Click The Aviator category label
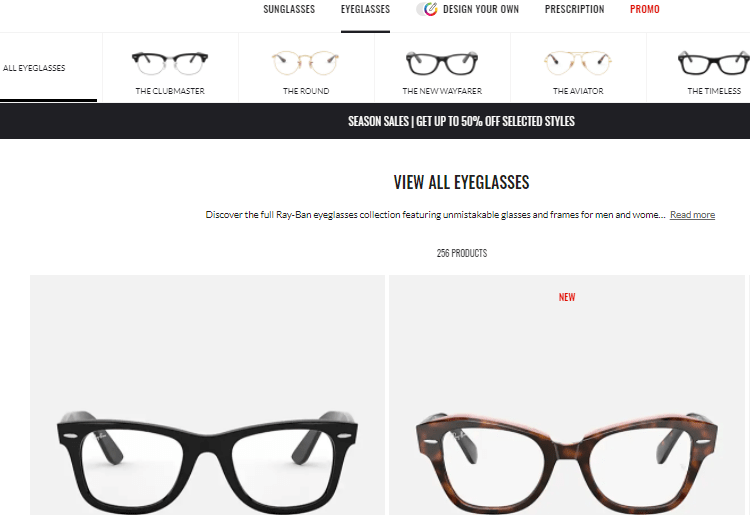750x515 pixels. tap(578, 91)
